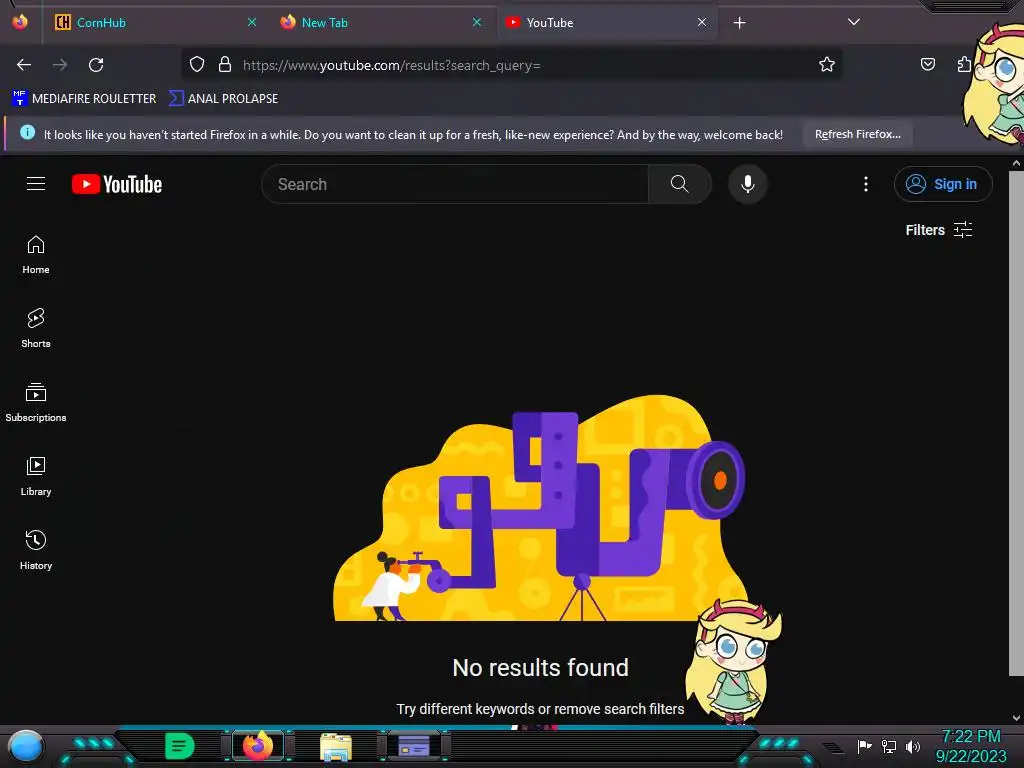Open the Start orb
Screen dimensions: 1024x768
click(26, 747)
